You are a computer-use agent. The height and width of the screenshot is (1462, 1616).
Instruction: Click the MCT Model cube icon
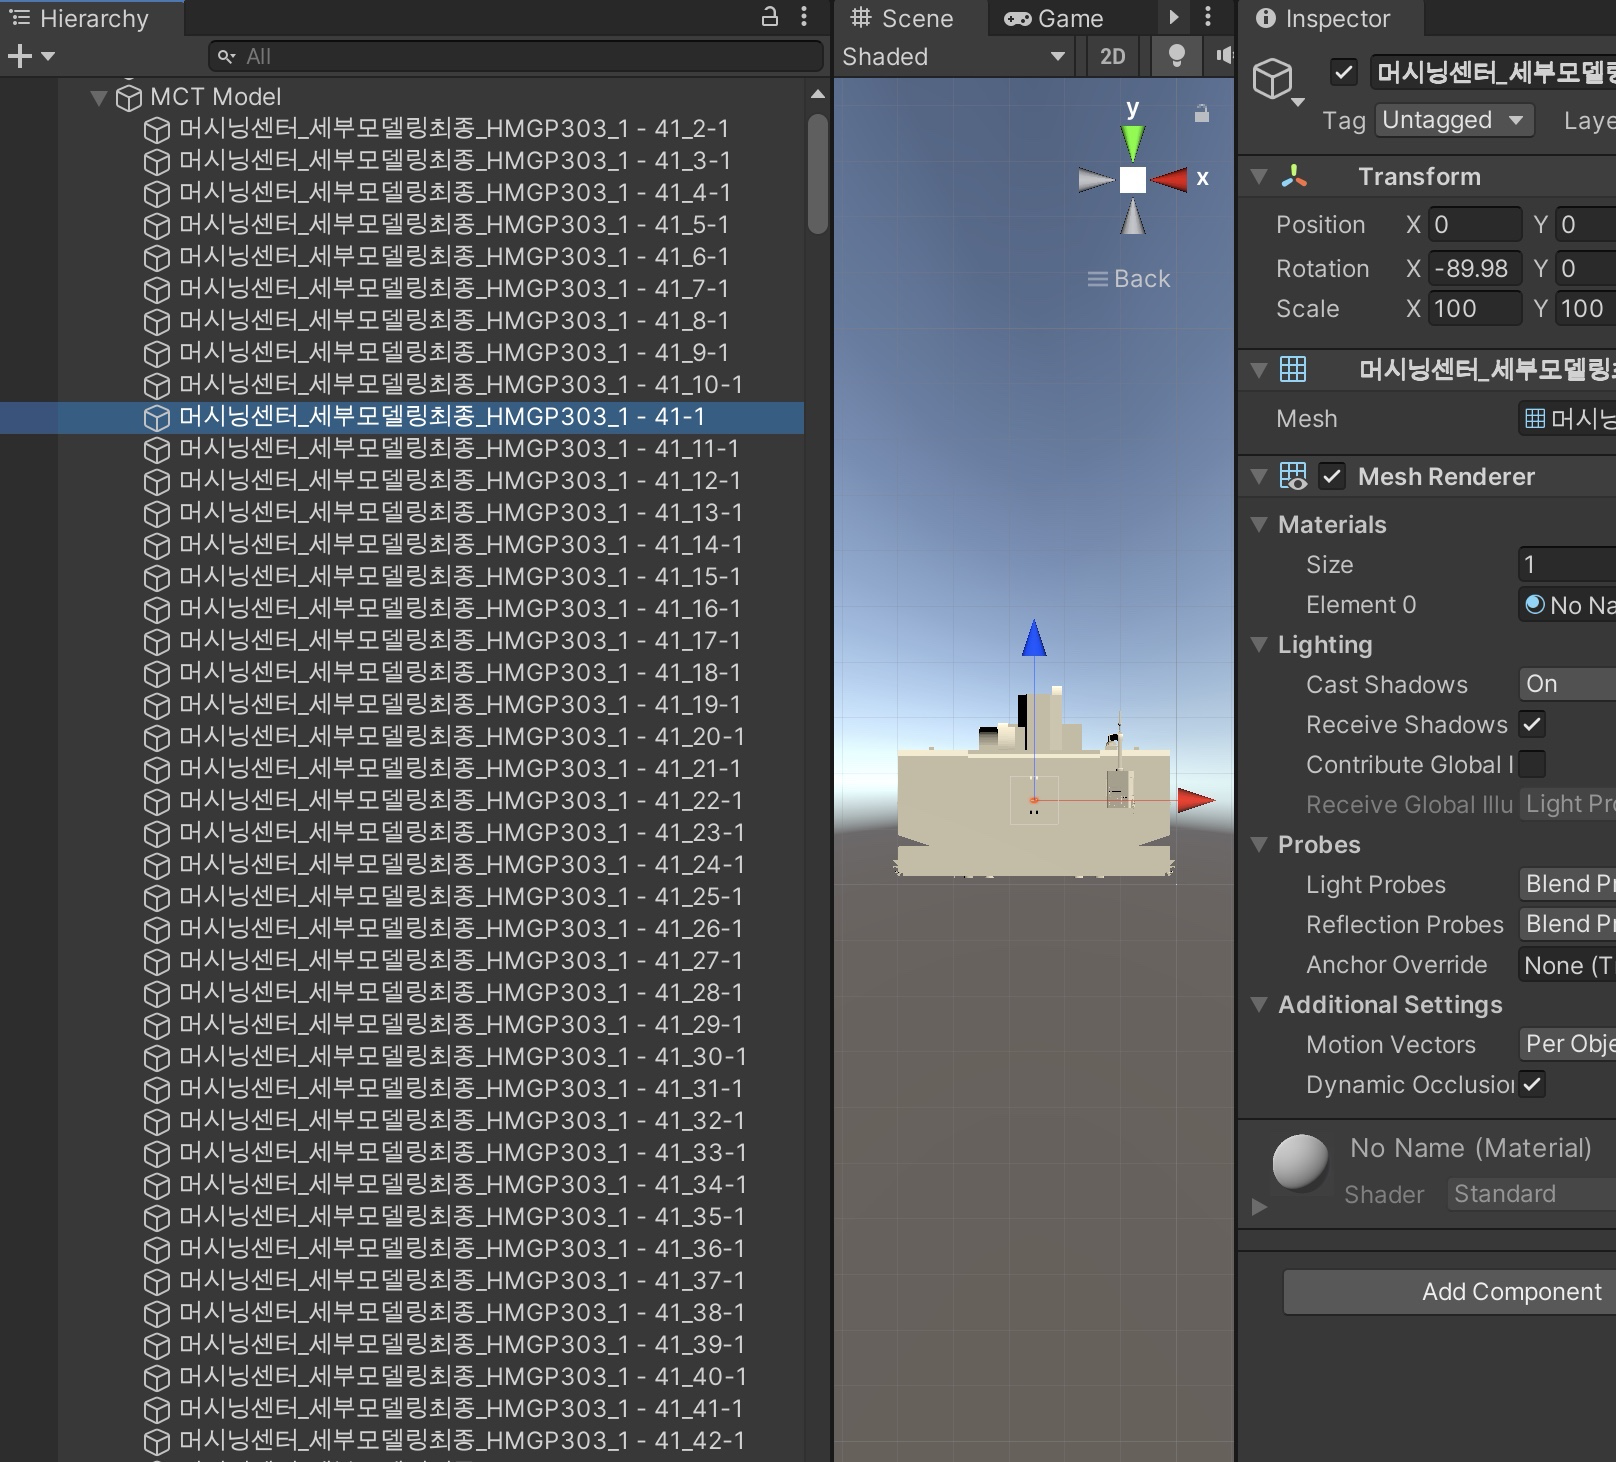point(129,97)
